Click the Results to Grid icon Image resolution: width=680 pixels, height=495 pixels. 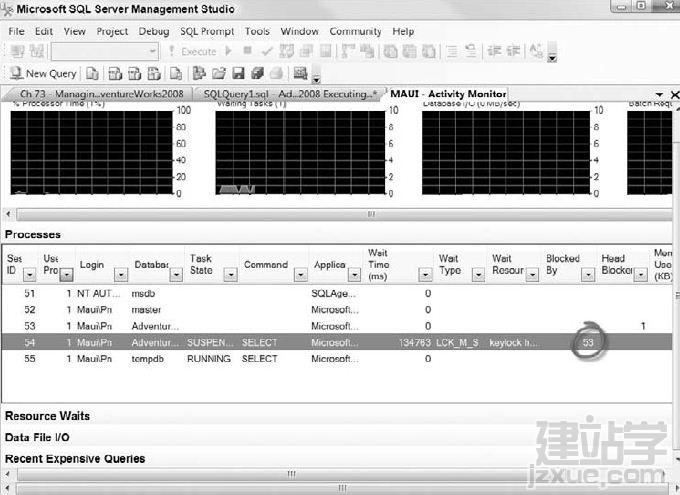pos(409,51)
